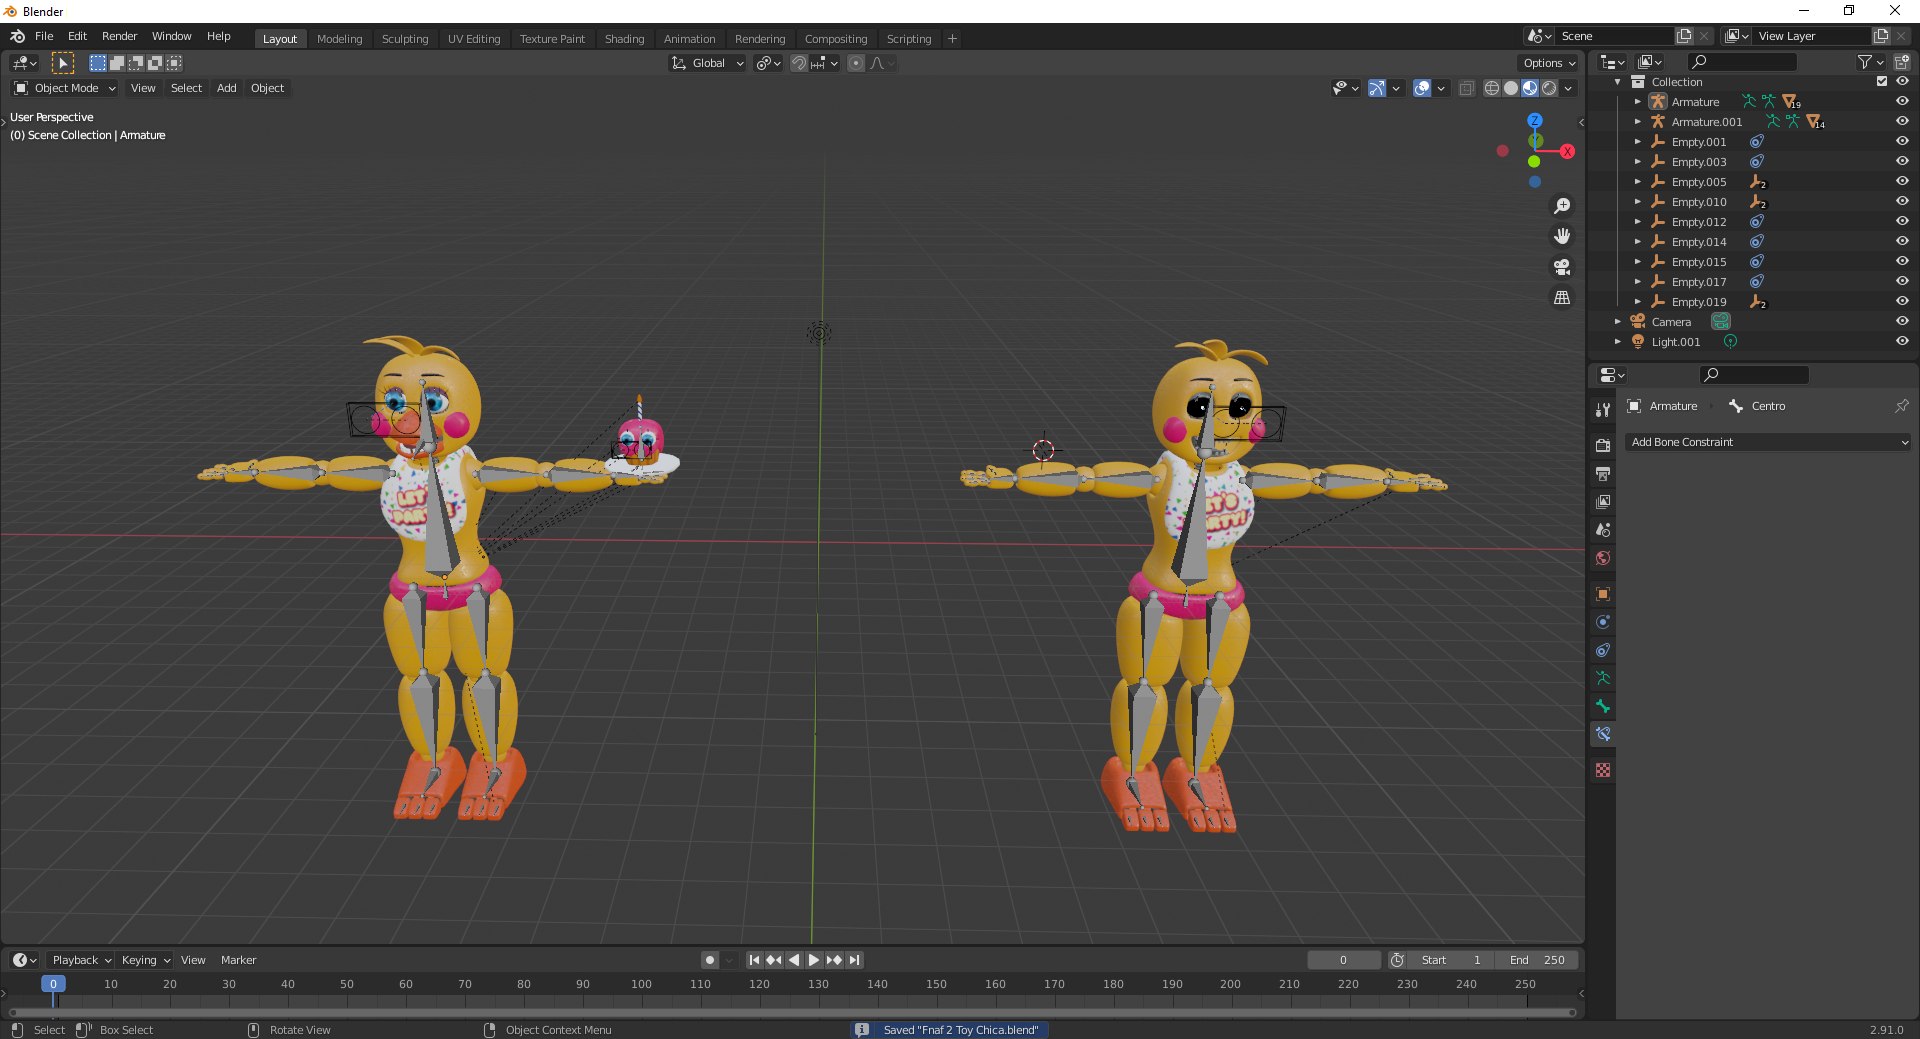Viewport: 1920px width, 1039px height.
Task: Hide Armature.001 in viewport
Action: 1902,122
